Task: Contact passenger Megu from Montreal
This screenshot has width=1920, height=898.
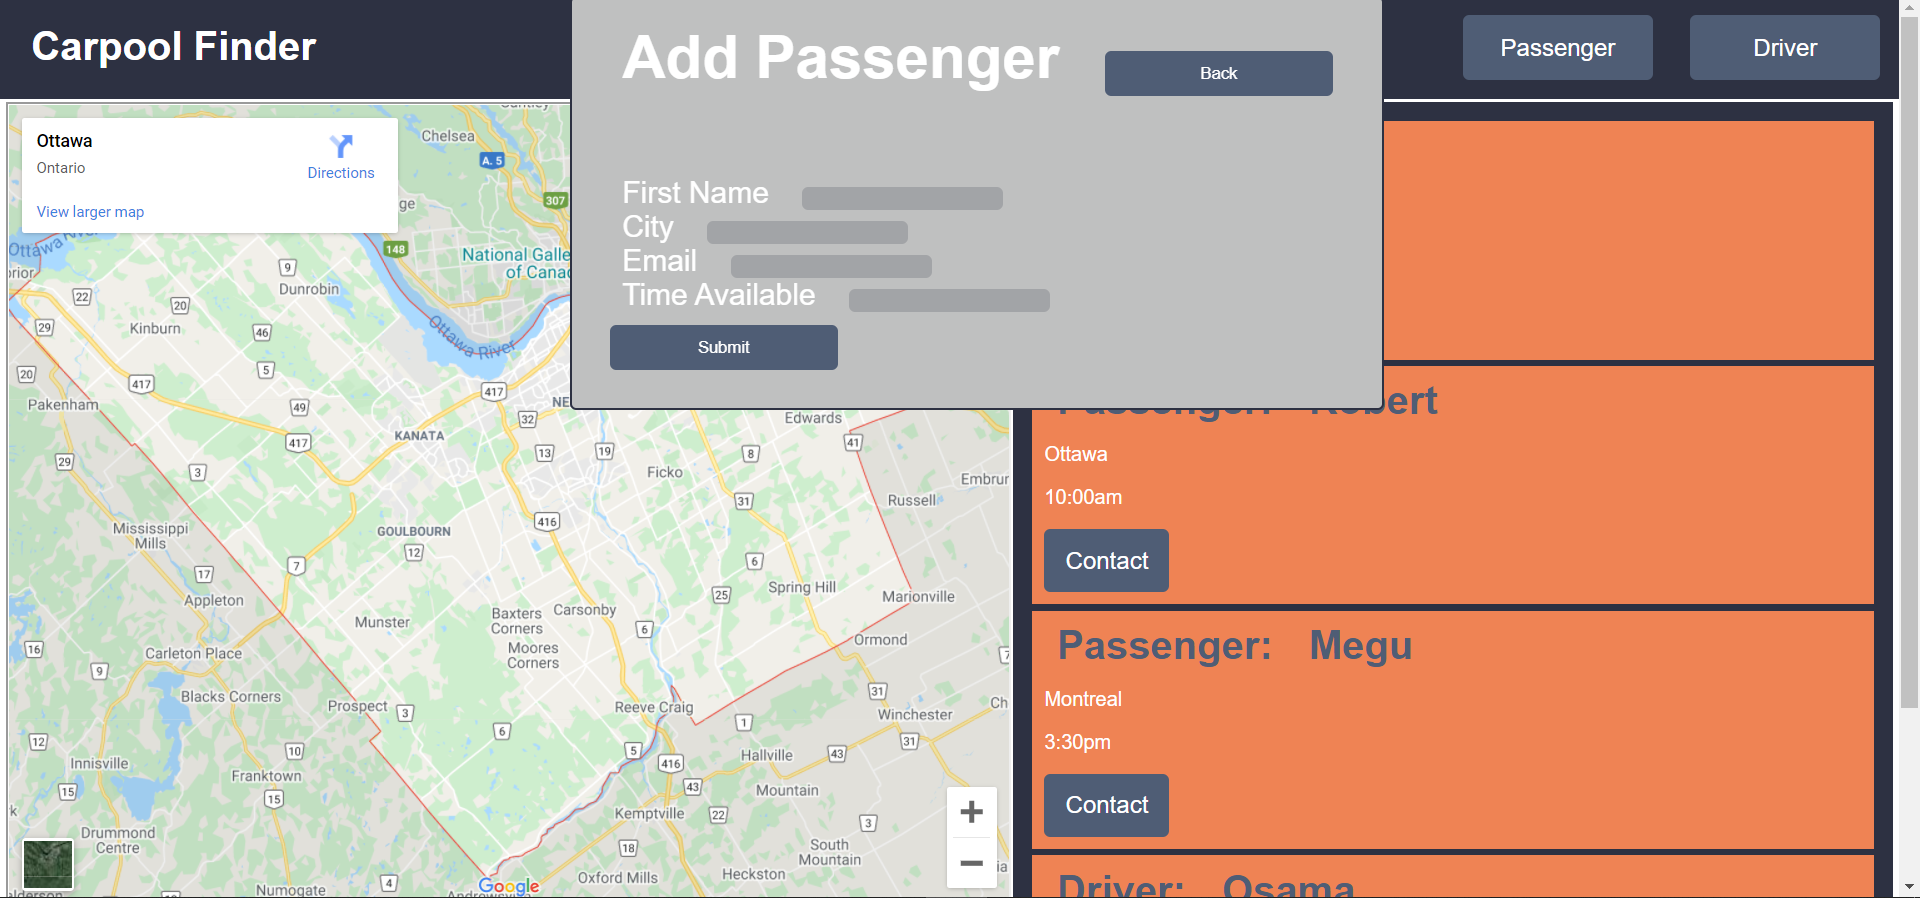Action: pos(1106,805)
